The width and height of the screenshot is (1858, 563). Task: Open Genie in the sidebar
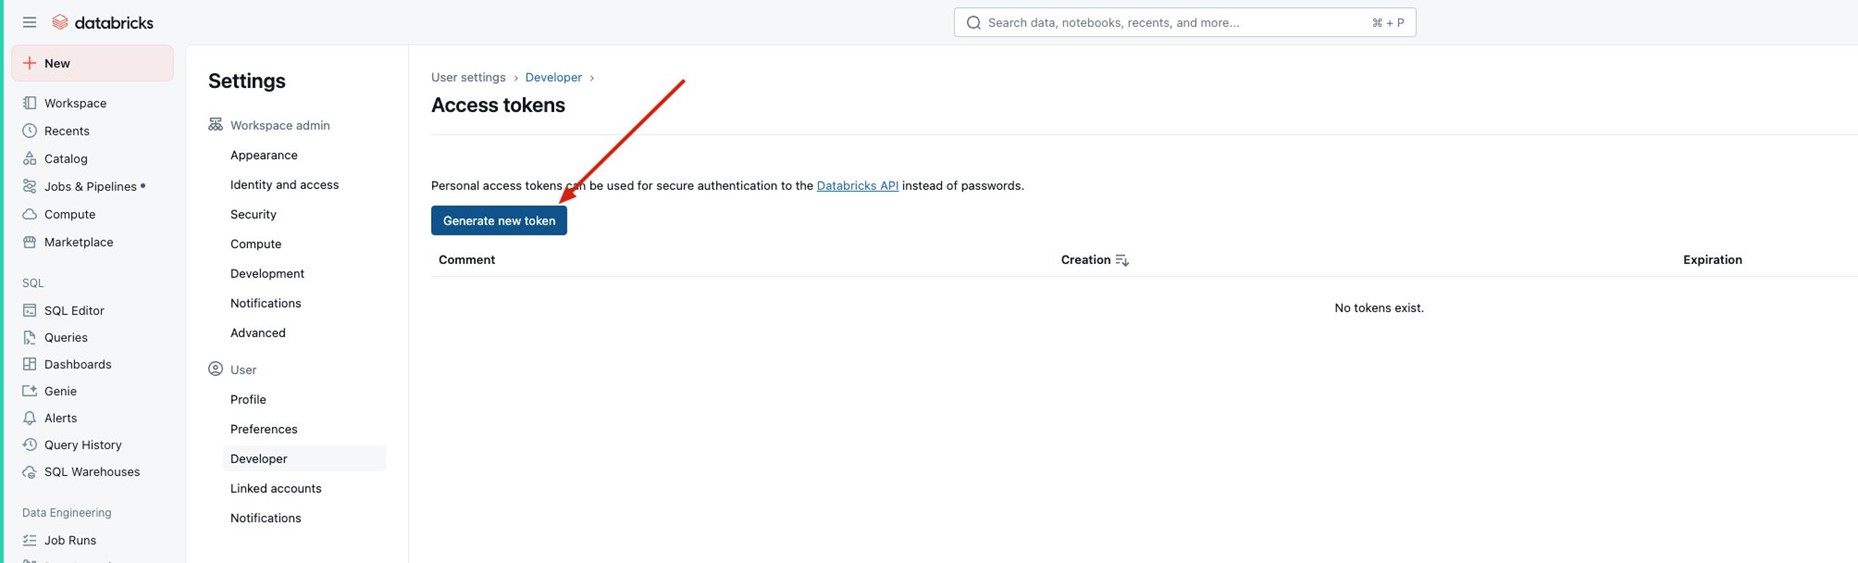60,391
